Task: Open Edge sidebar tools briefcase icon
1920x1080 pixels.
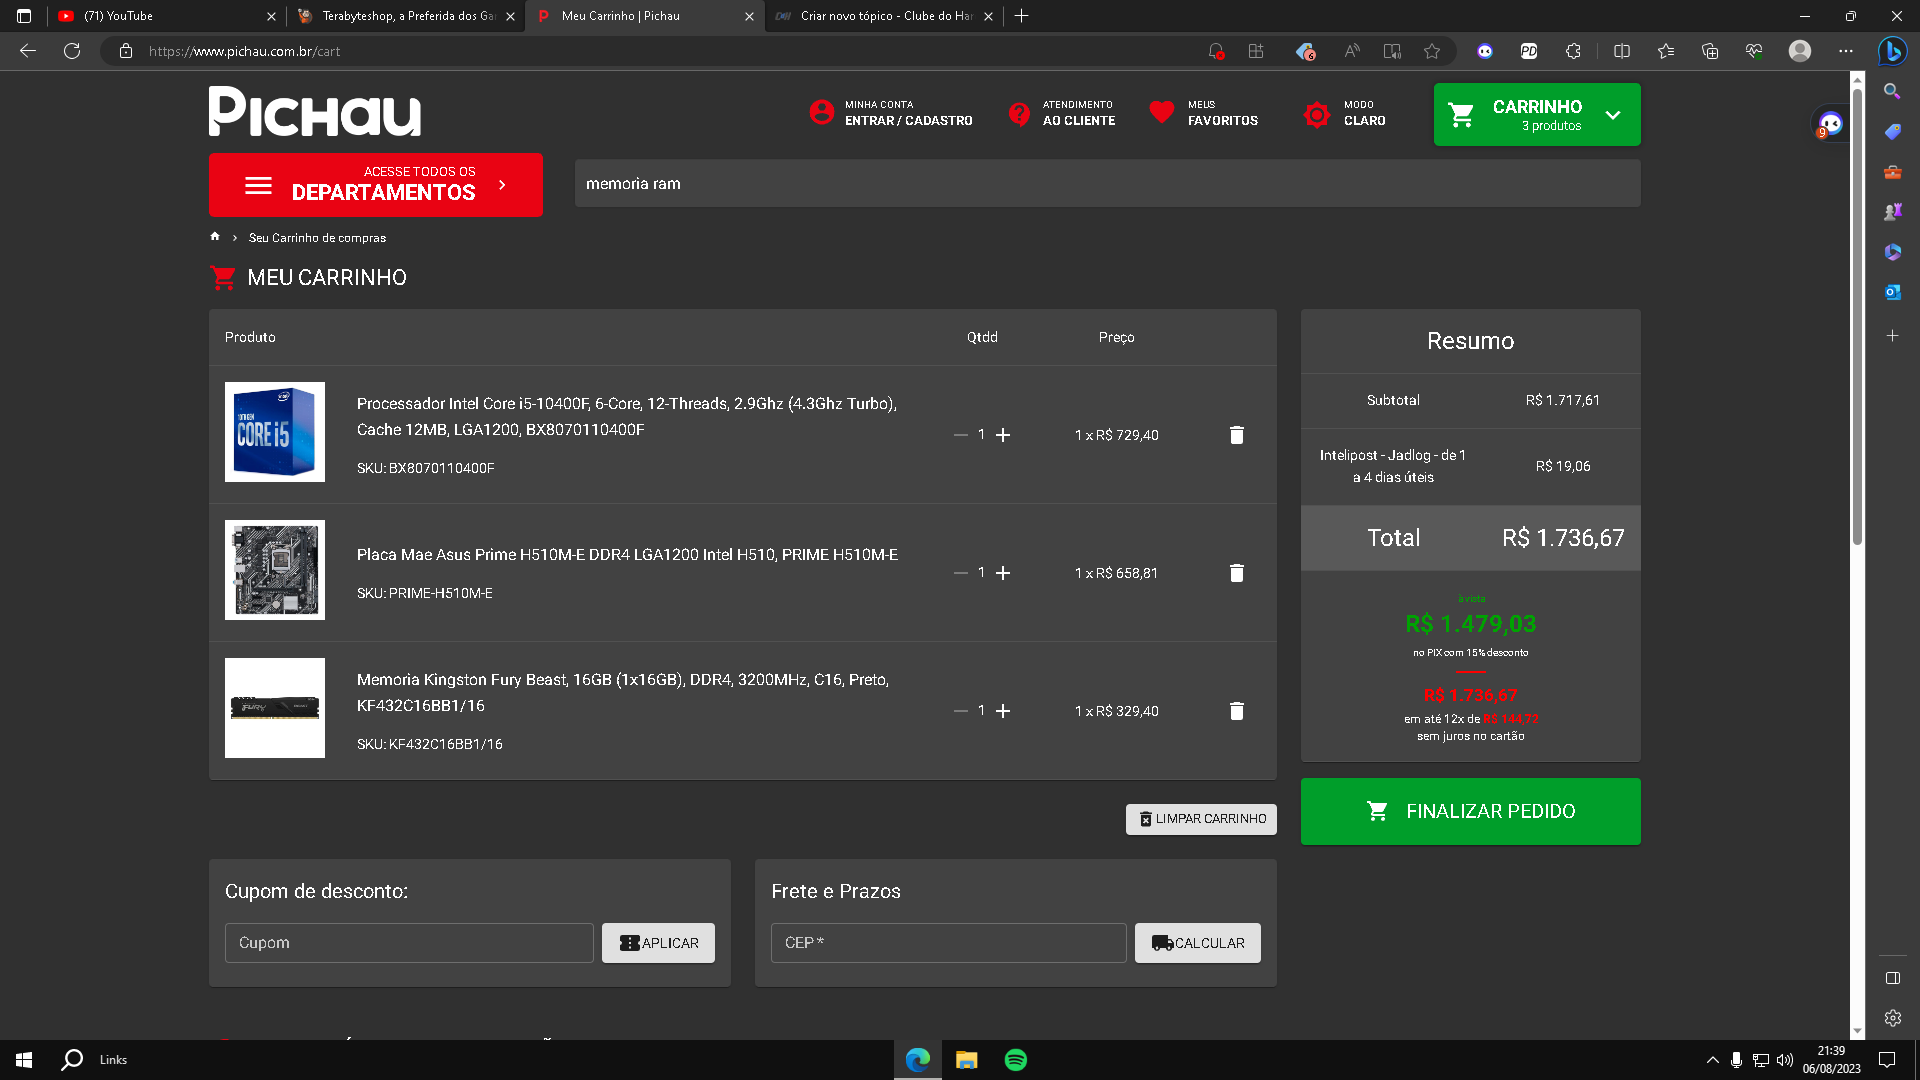Action: [1892, 172]
